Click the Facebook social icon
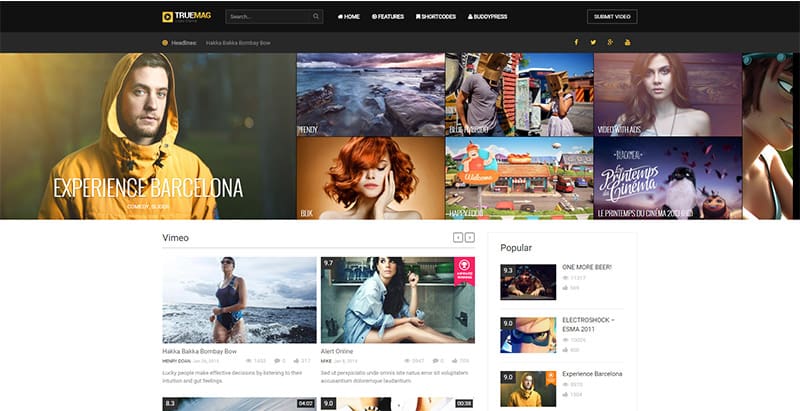800x411 pixels. pyautogui.click(x=576, y=42)
